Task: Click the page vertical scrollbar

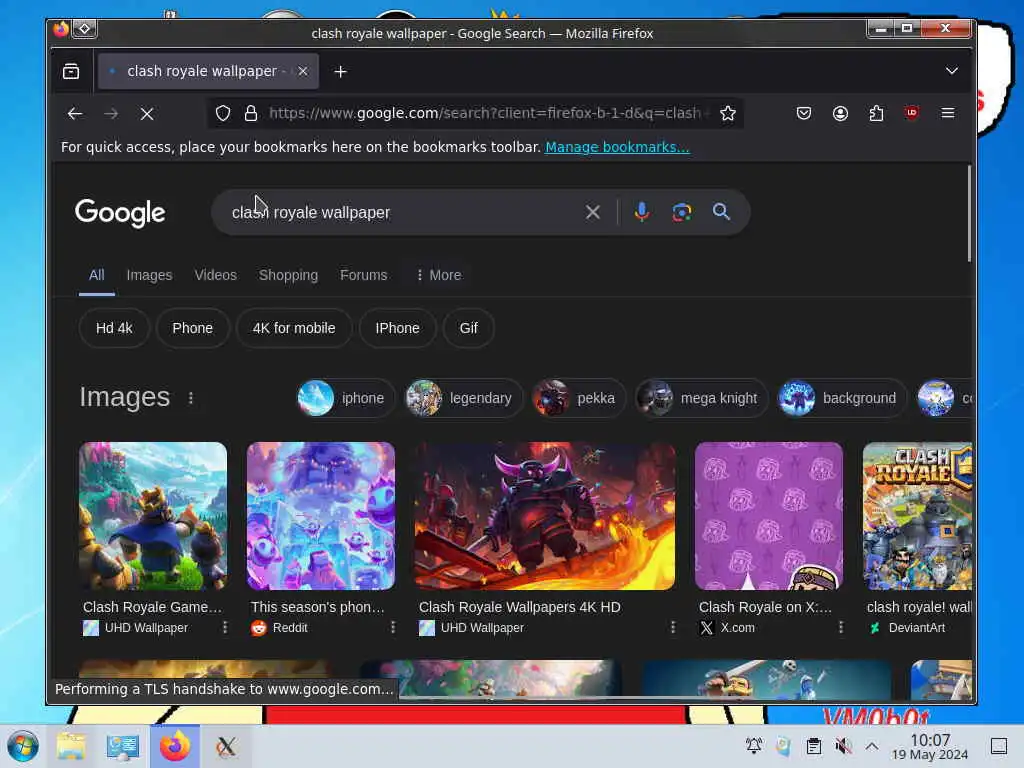Action: coord(969,214)
